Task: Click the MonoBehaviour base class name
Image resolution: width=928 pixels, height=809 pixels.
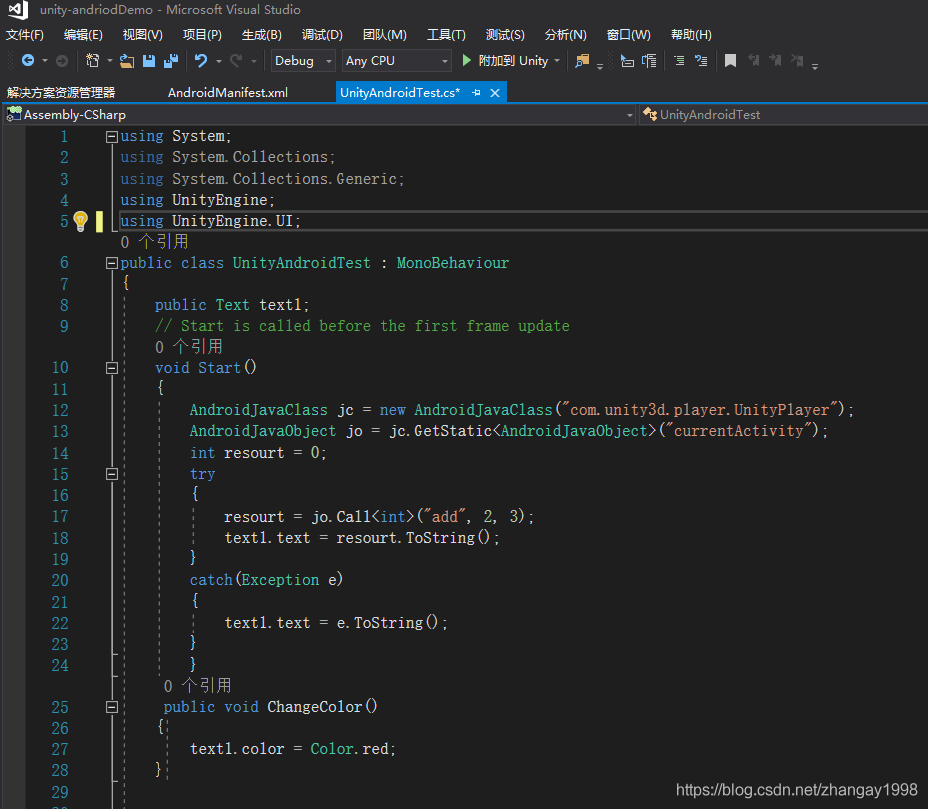Action: pyautogui.click(x=453, y=263)
